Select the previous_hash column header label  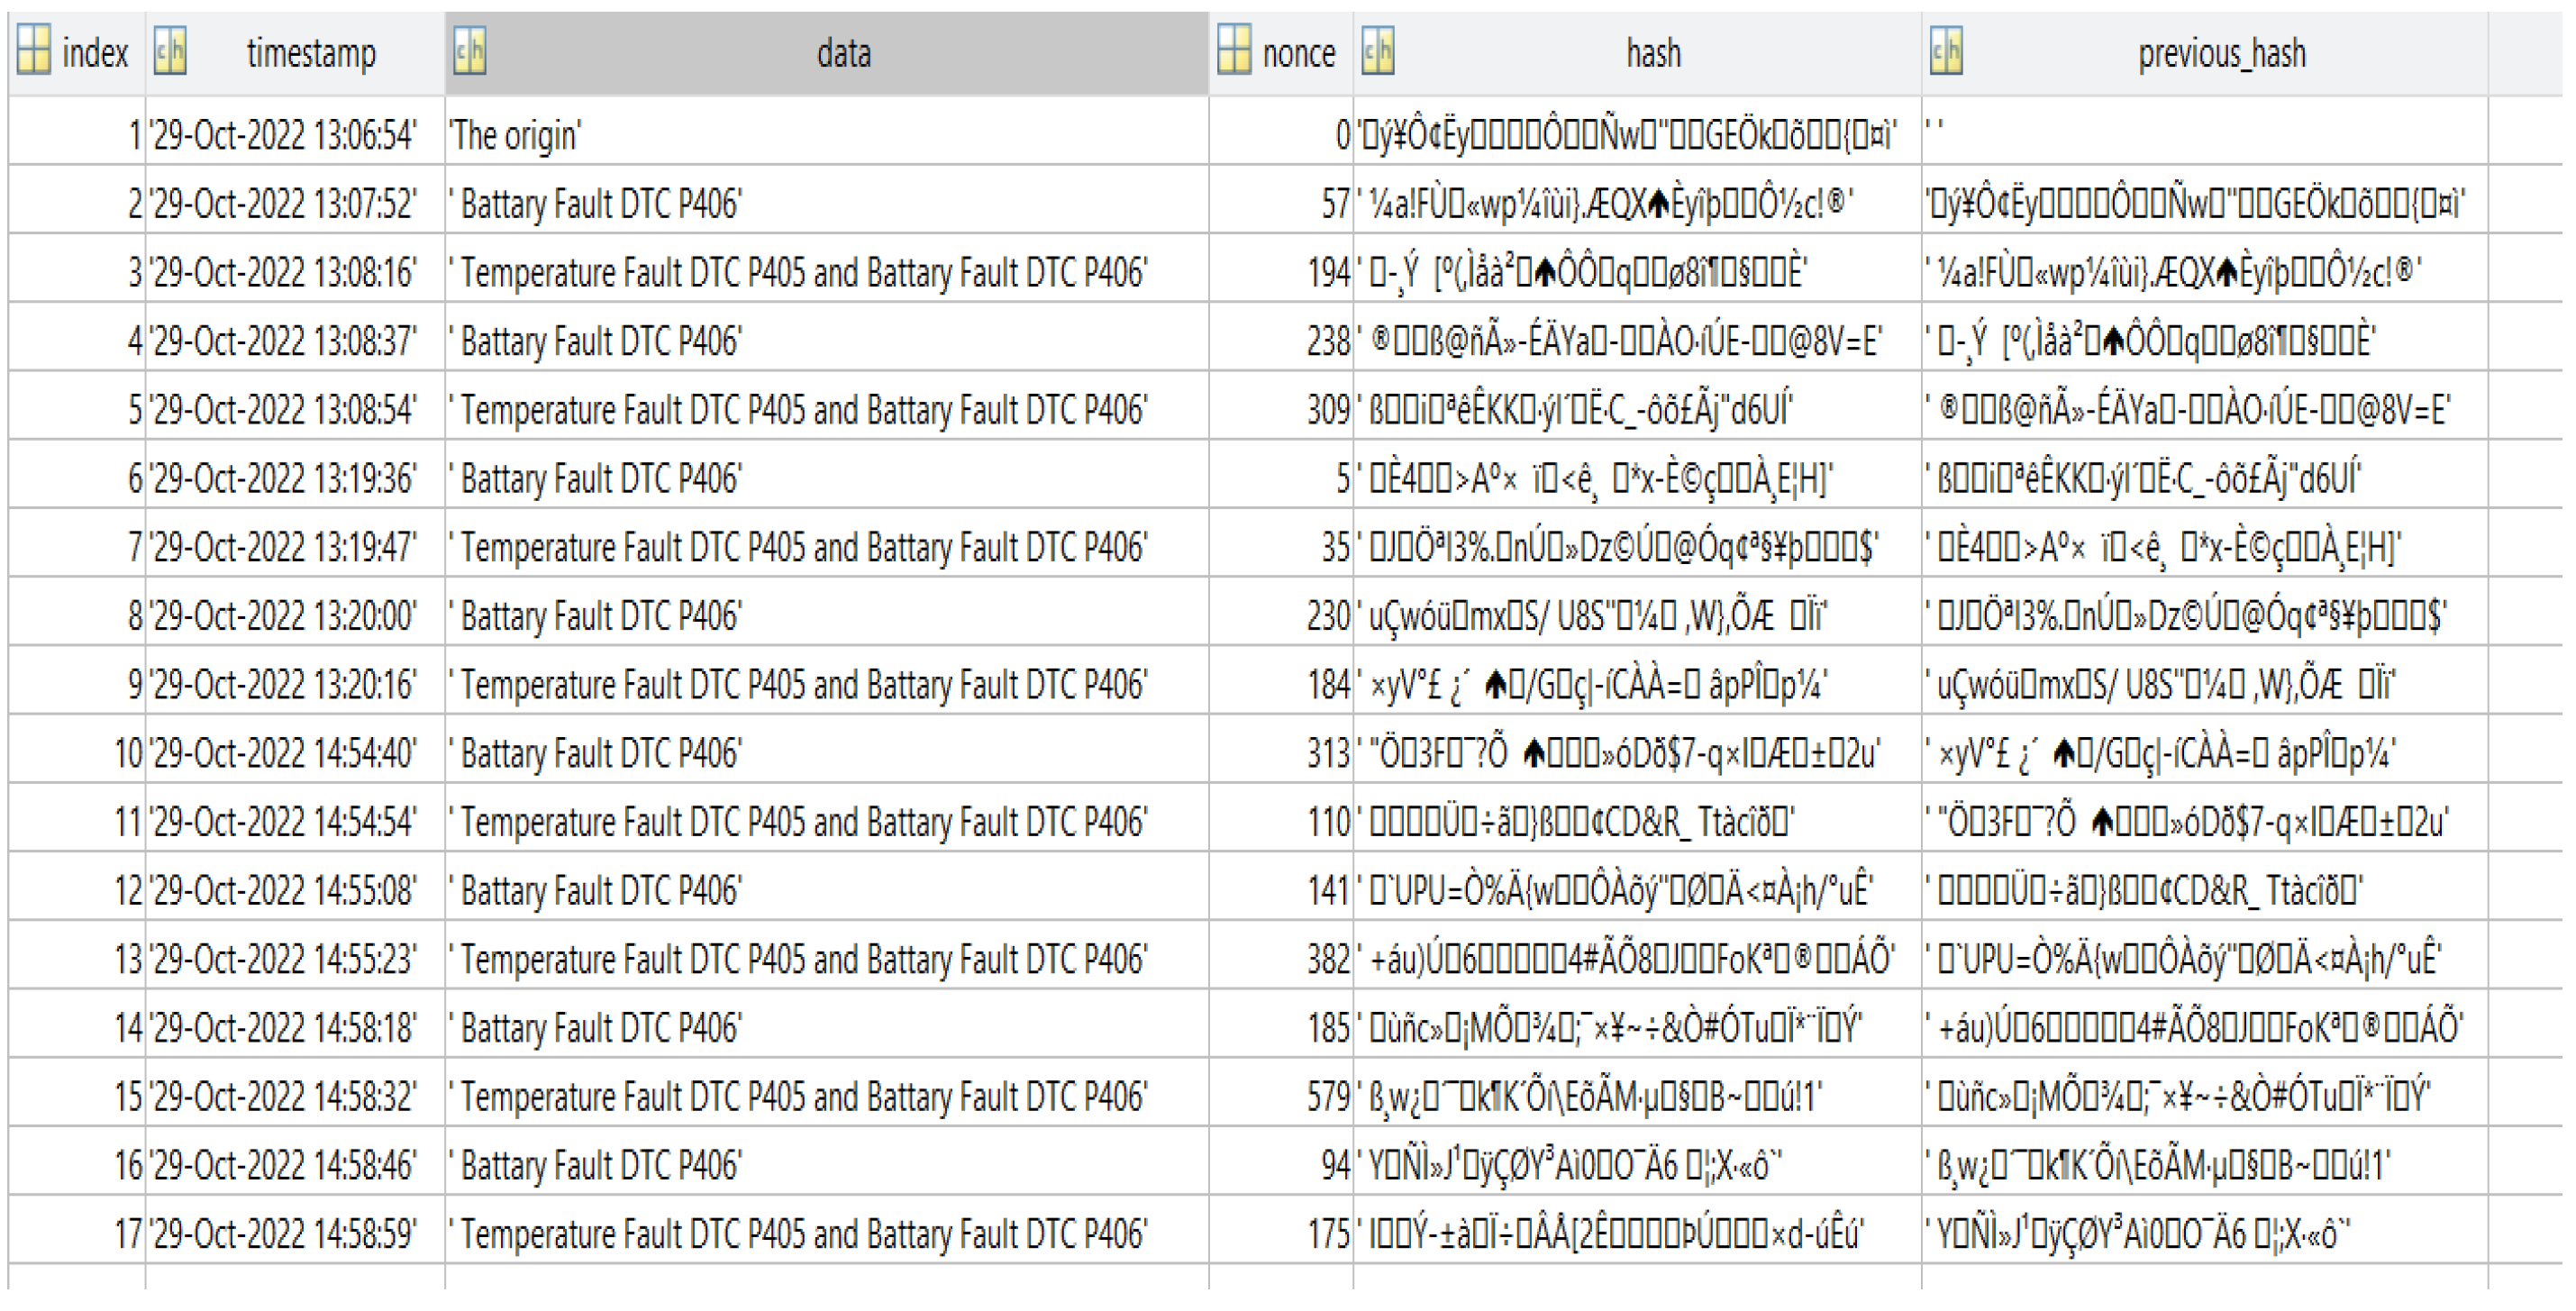(2221, 53)
